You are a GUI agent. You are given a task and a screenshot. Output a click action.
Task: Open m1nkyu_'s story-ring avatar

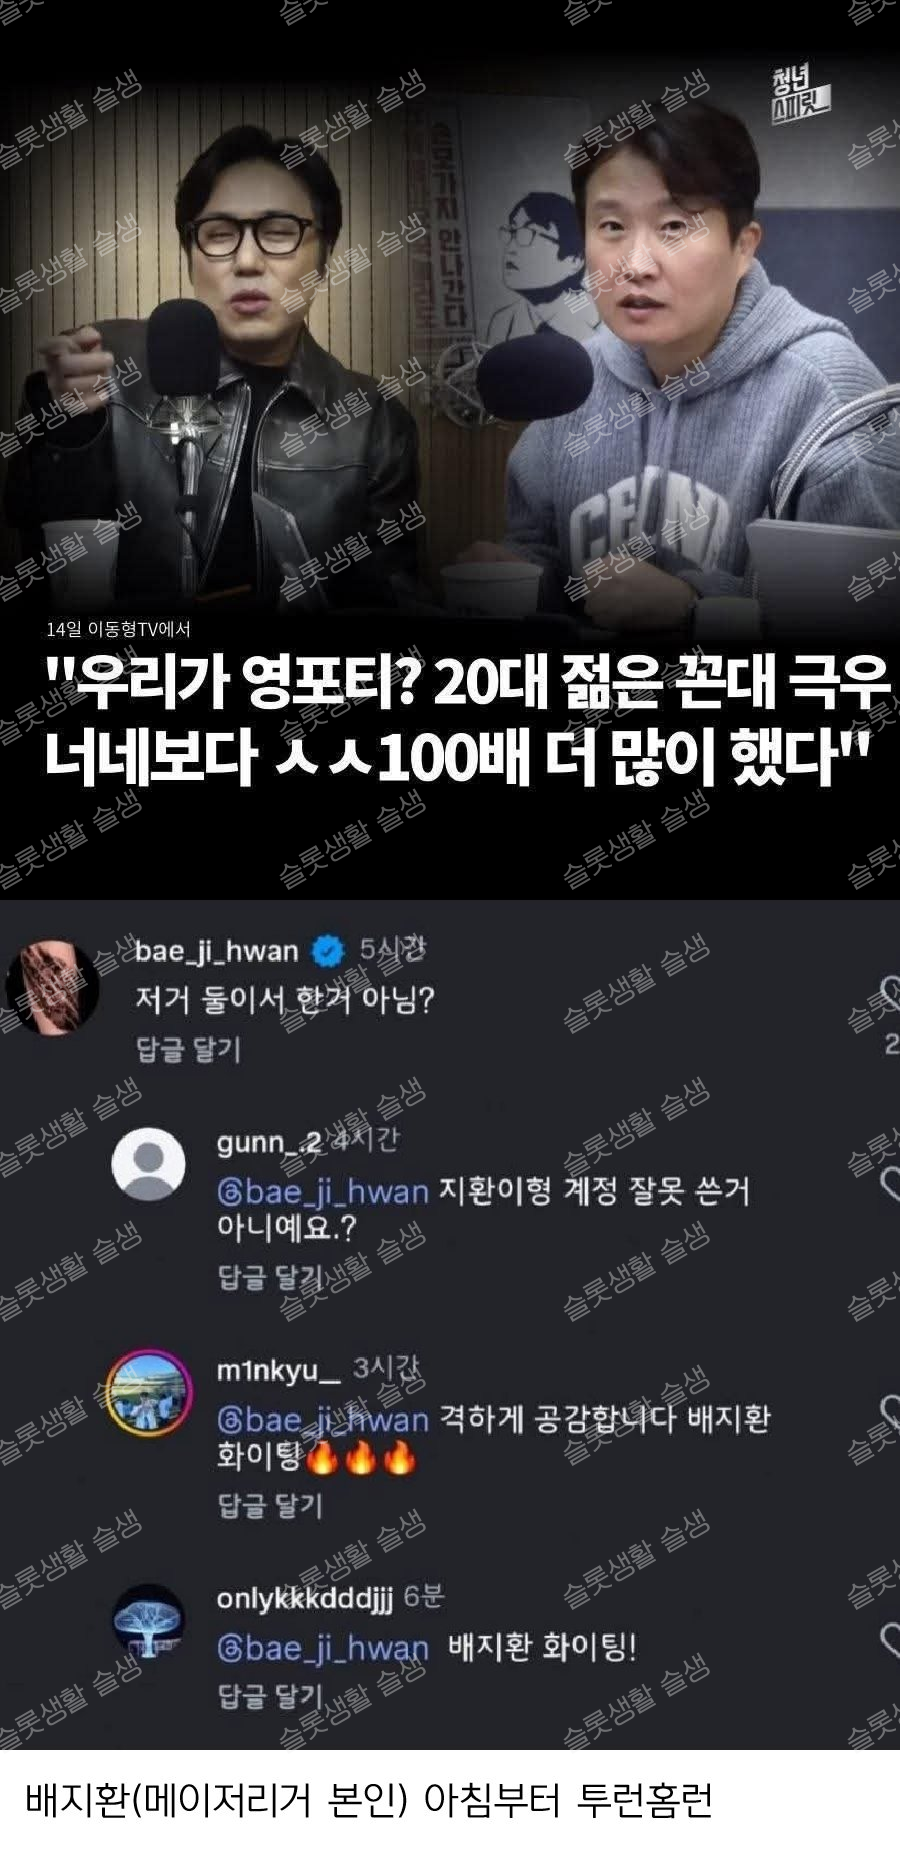[x=148, y=1389]
